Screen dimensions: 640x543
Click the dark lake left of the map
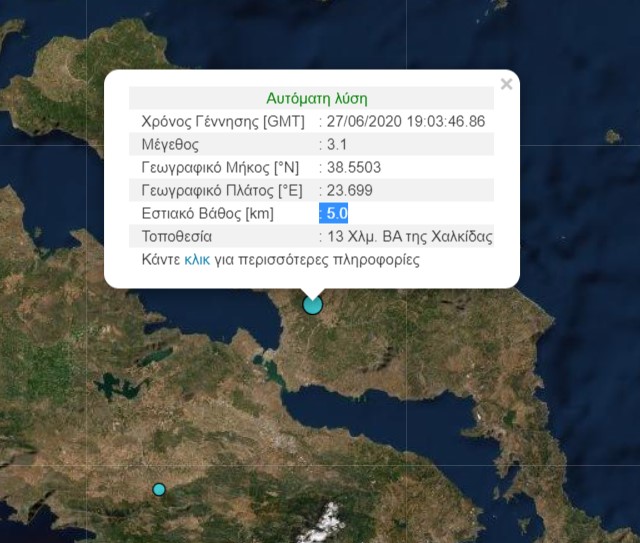pyautogui.click(x=109, y=385)
